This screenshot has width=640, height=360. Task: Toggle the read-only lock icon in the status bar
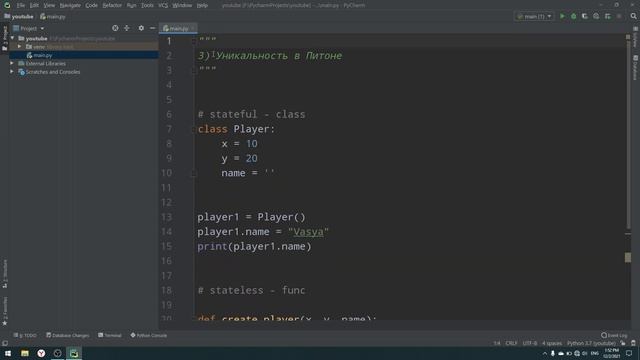click(623, 343)
